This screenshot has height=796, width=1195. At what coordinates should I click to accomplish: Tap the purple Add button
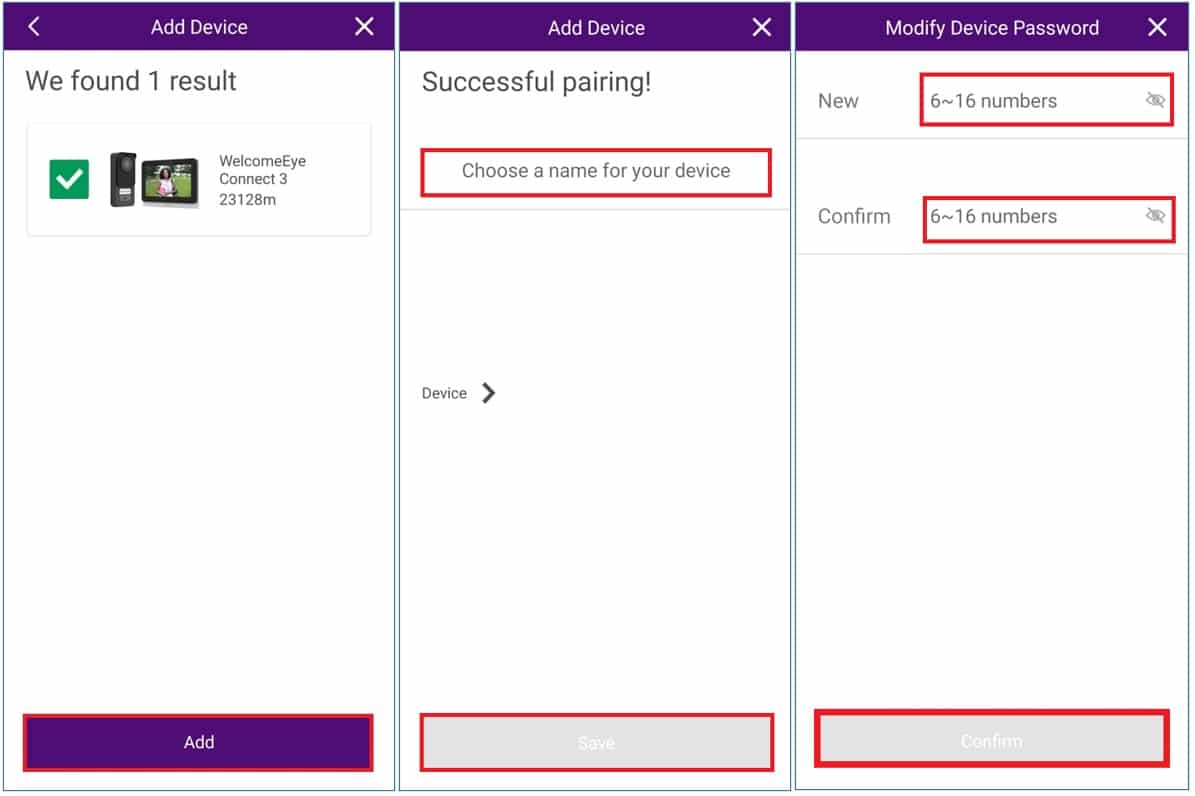pos(198,743)
